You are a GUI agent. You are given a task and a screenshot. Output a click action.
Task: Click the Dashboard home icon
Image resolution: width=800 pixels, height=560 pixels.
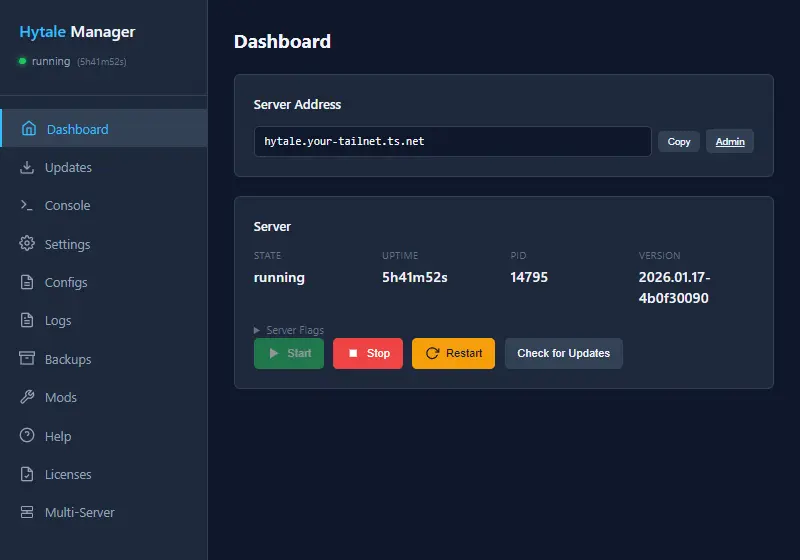(29, 129)
